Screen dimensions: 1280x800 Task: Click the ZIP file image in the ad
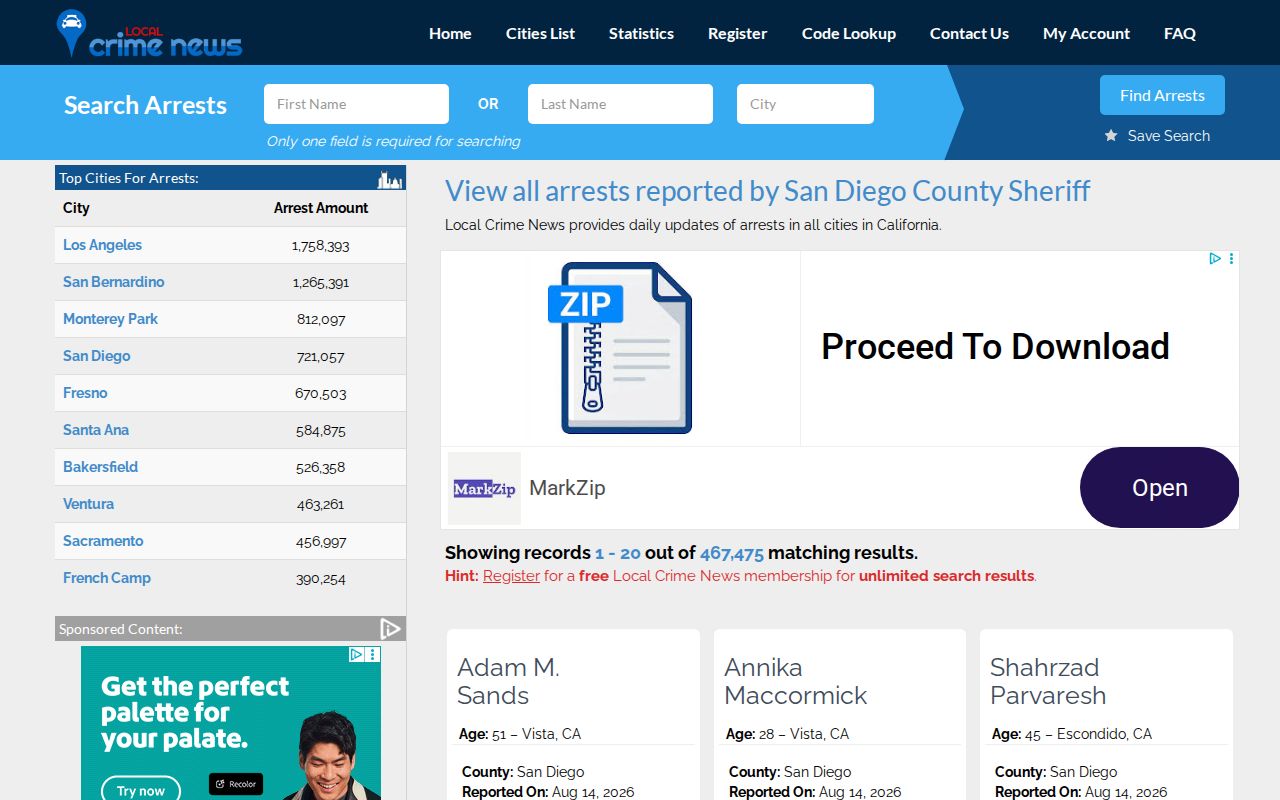(x=620, y=347)
